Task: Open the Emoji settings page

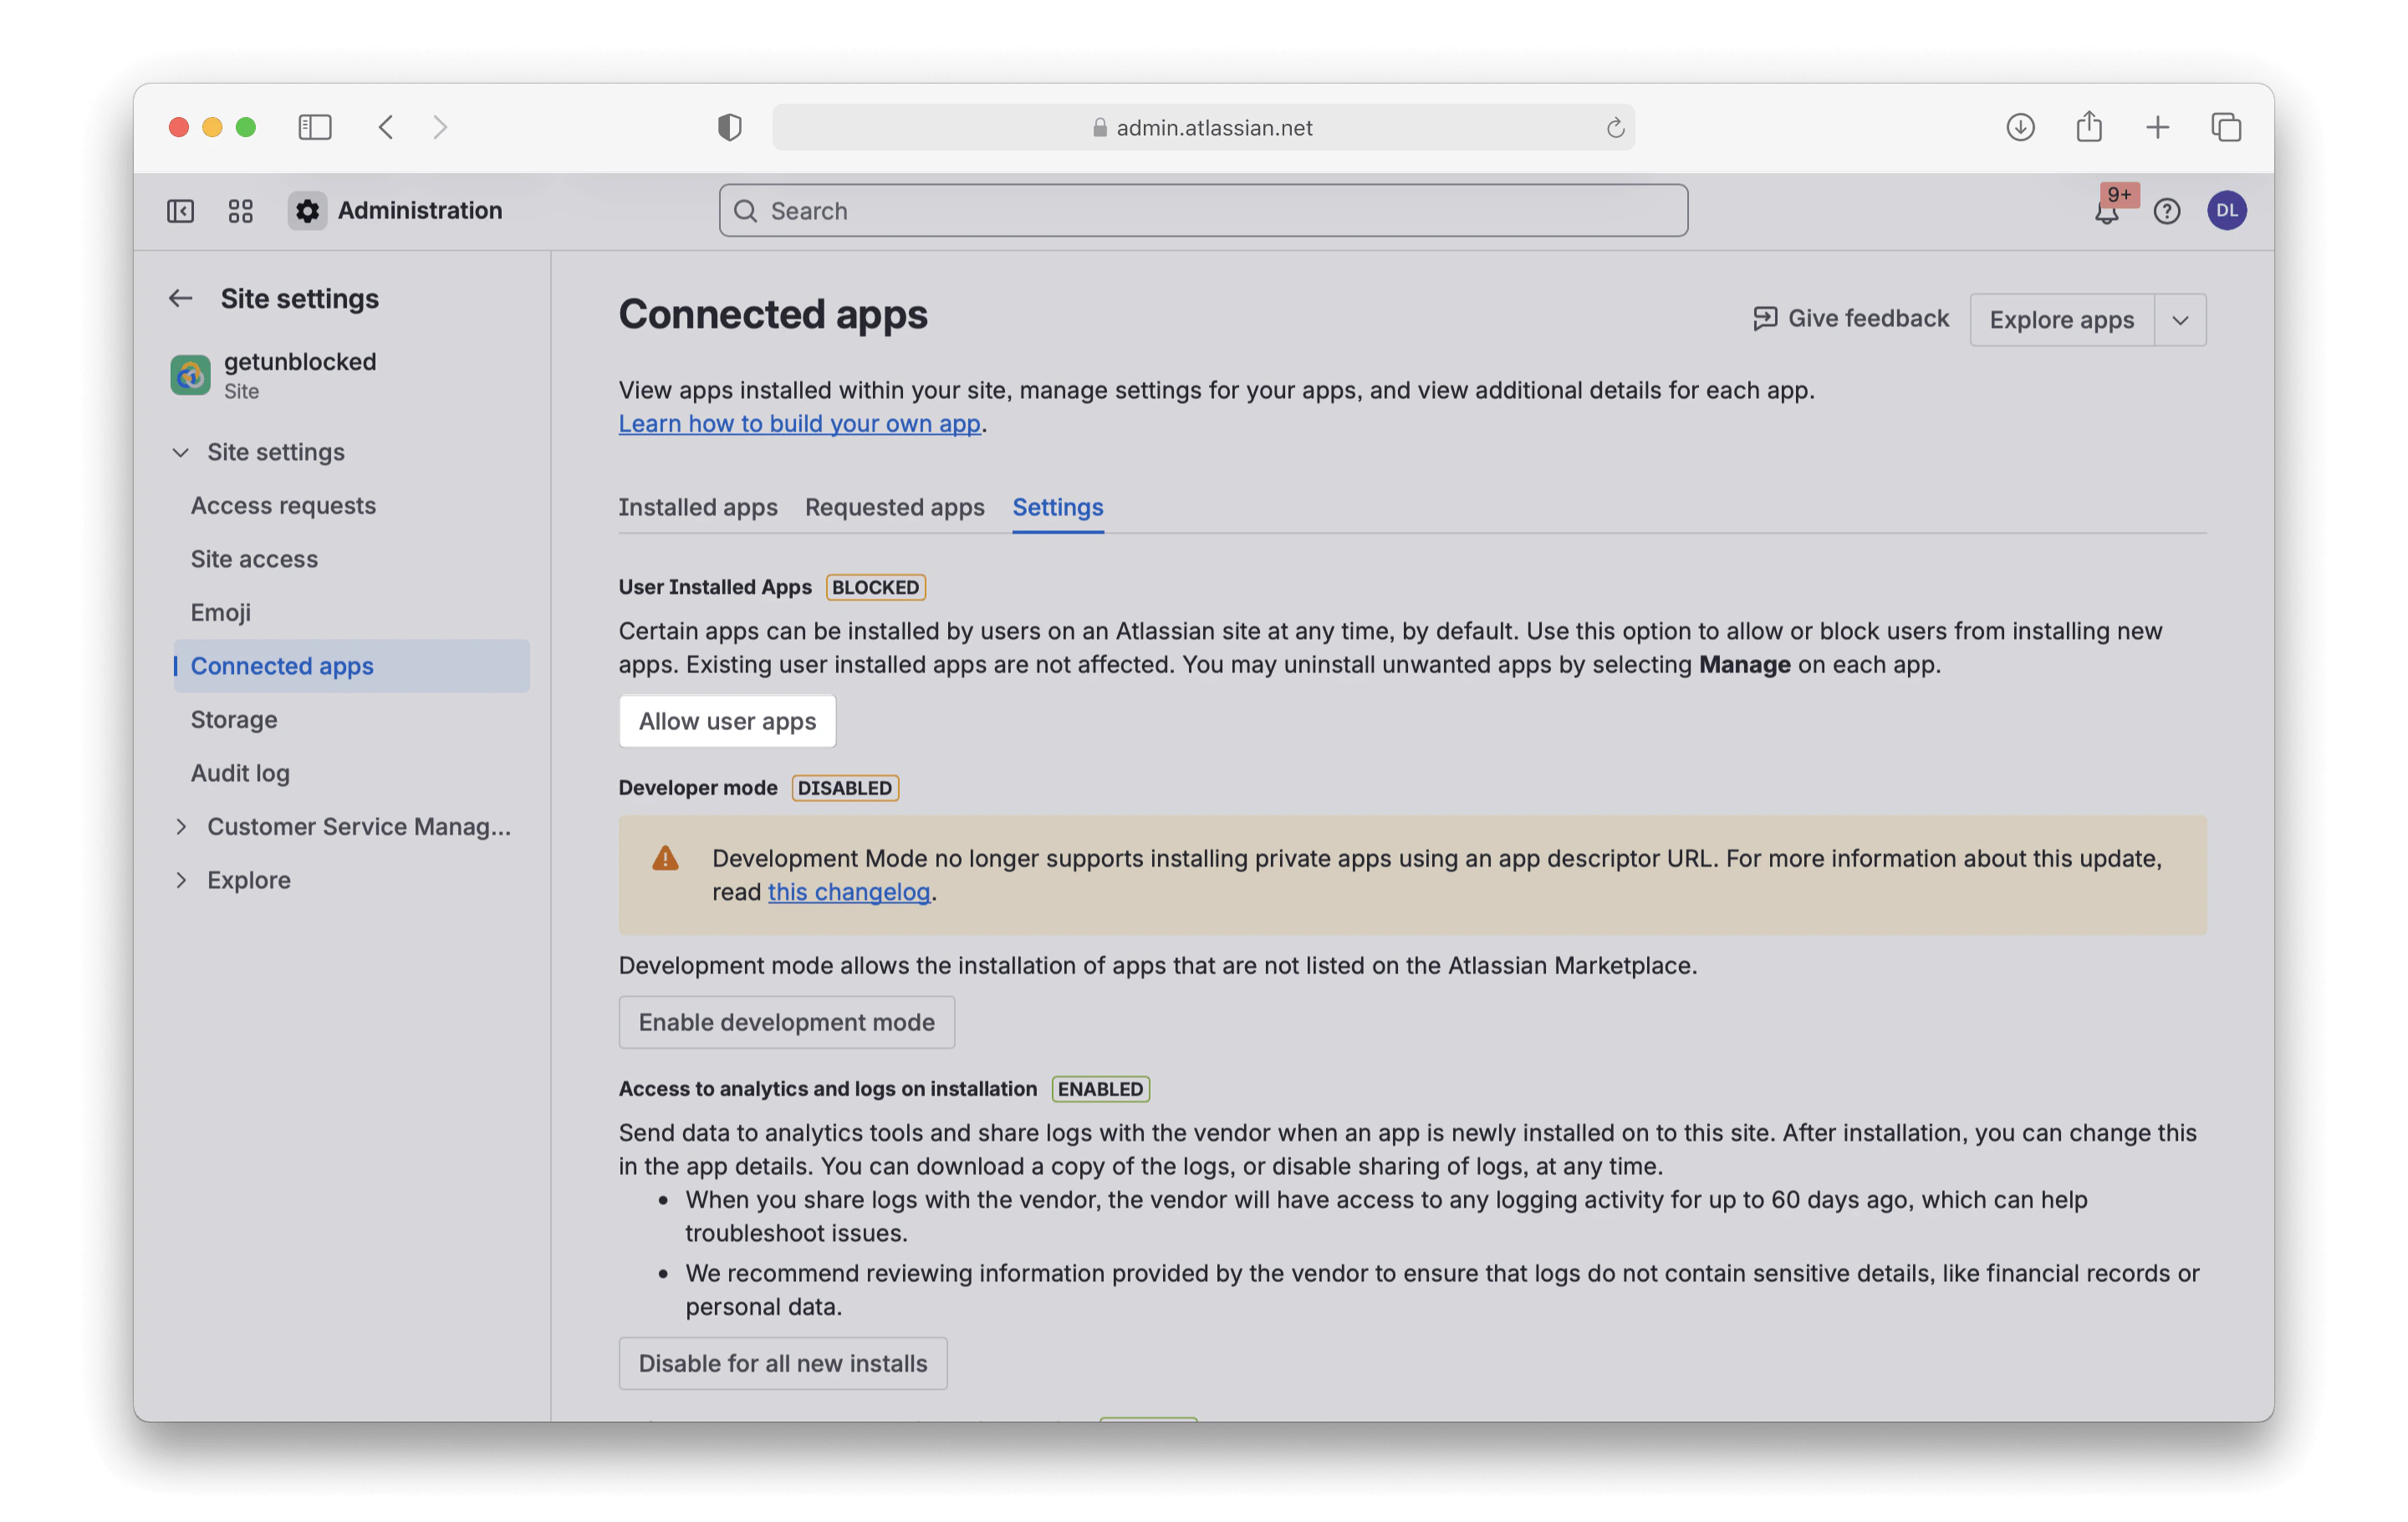Action: pyautogui.click(x=352, y=612)
